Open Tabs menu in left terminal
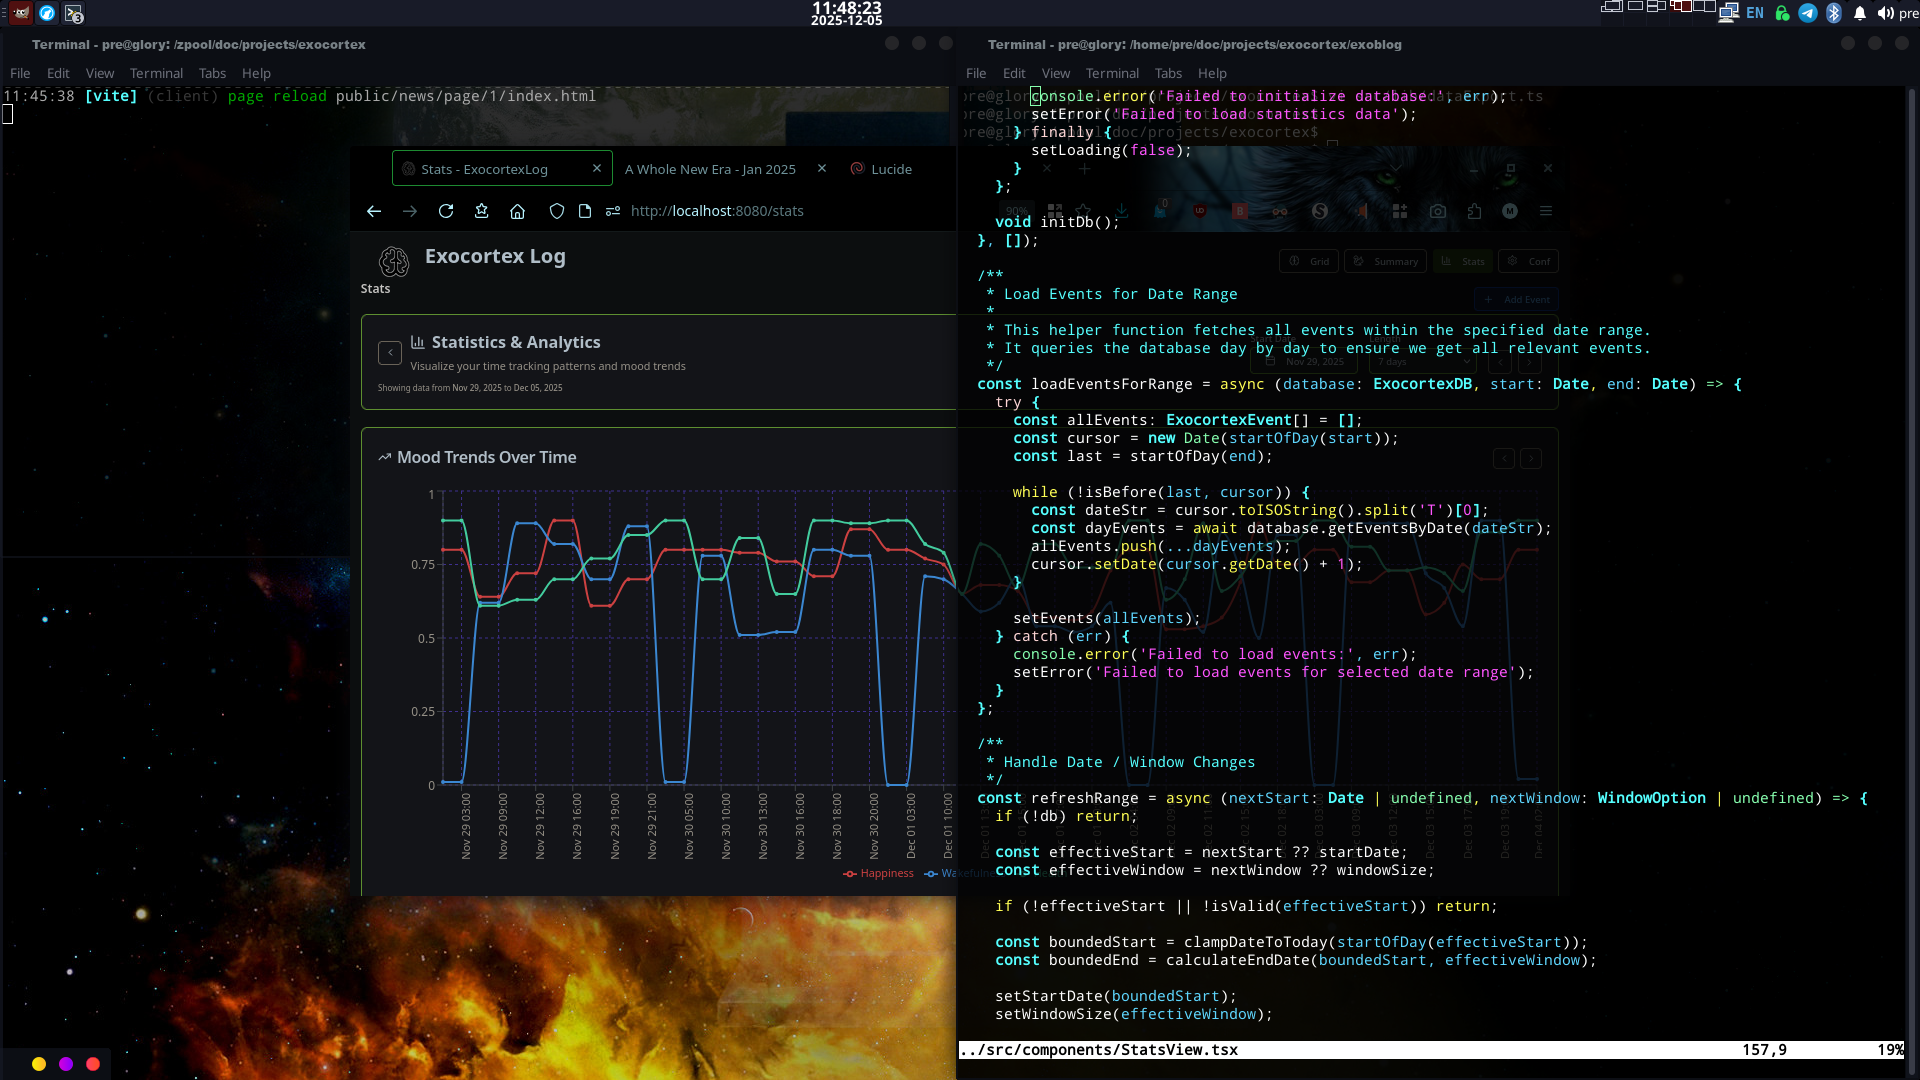1920x1080 pixels. click(x=212, y=73)
